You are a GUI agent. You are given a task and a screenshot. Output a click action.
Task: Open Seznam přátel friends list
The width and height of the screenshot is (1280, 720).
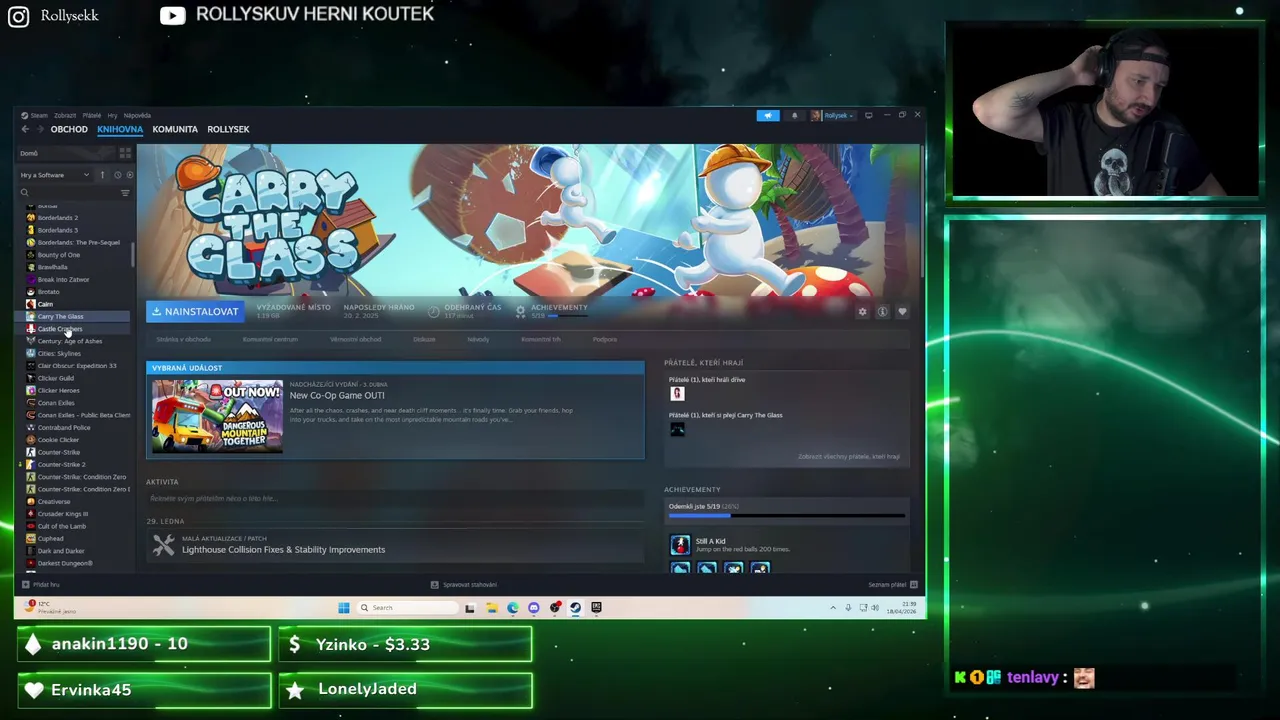click(892, 584)
